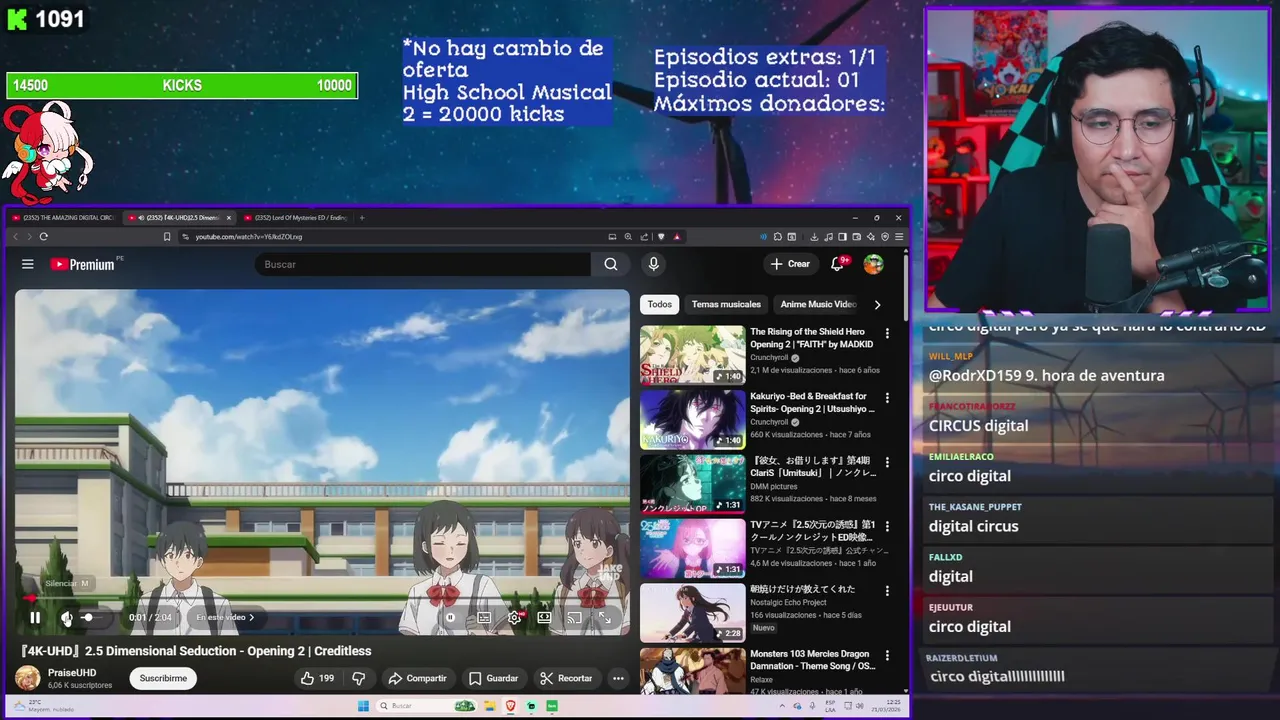Close the 4K-UHD 2.5 Dimensional tab

click(x=229, y=217)
